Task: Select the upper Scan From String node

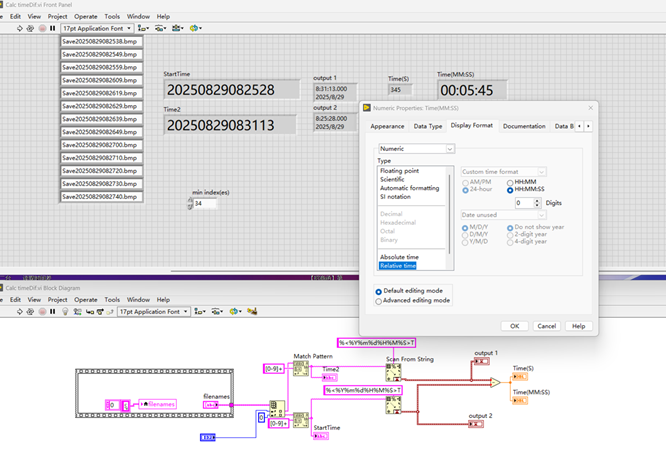Action: (x=393, y=373)
